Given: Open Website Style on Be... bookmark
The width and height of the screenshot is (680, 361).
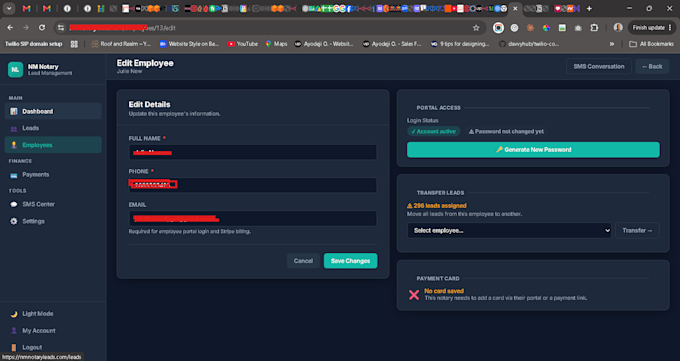Looking at the screenshot, I should click(x=189, y=44).
